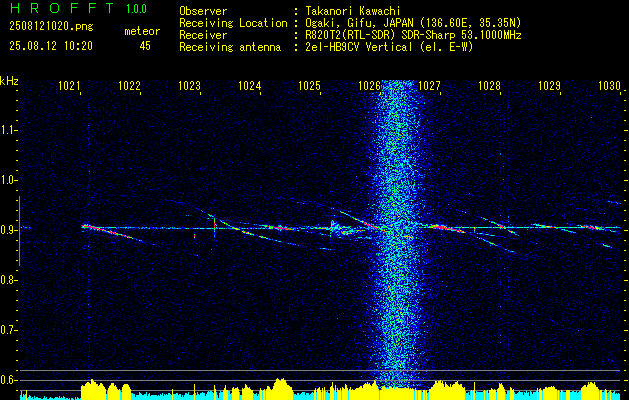Click the wide vertical noise burst near 1026
This screenshot has width=629, height=400.
point(397,233)
